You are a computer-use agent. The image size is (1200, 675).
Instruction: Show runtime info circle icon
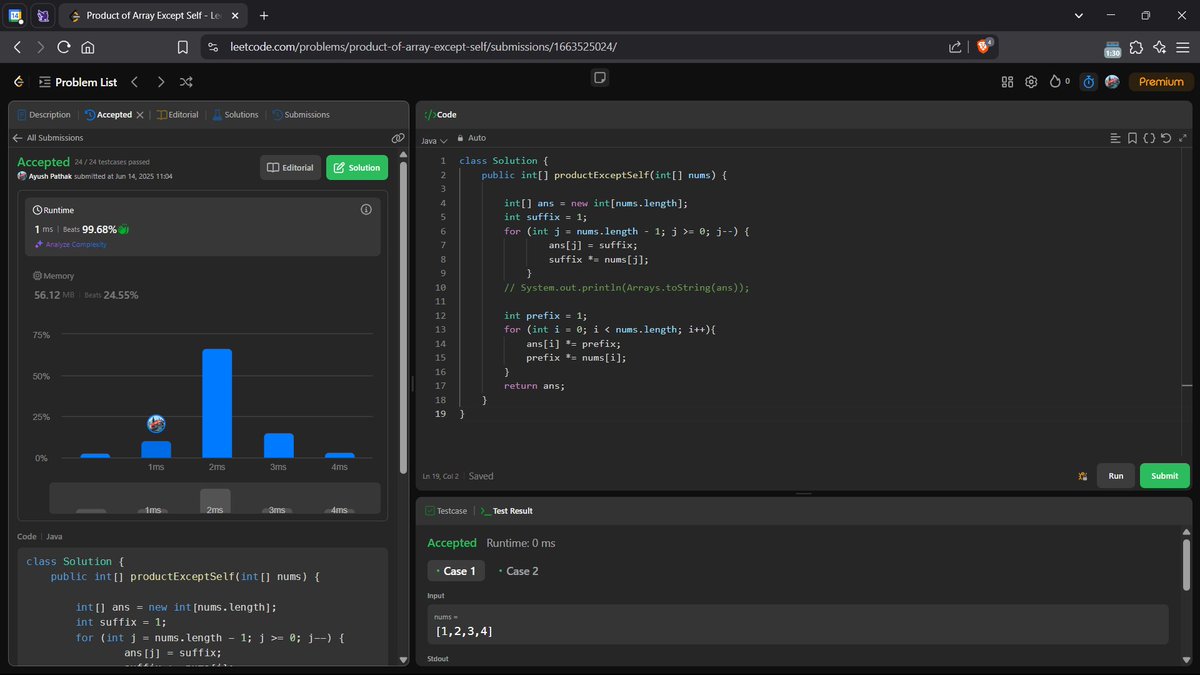366,210
